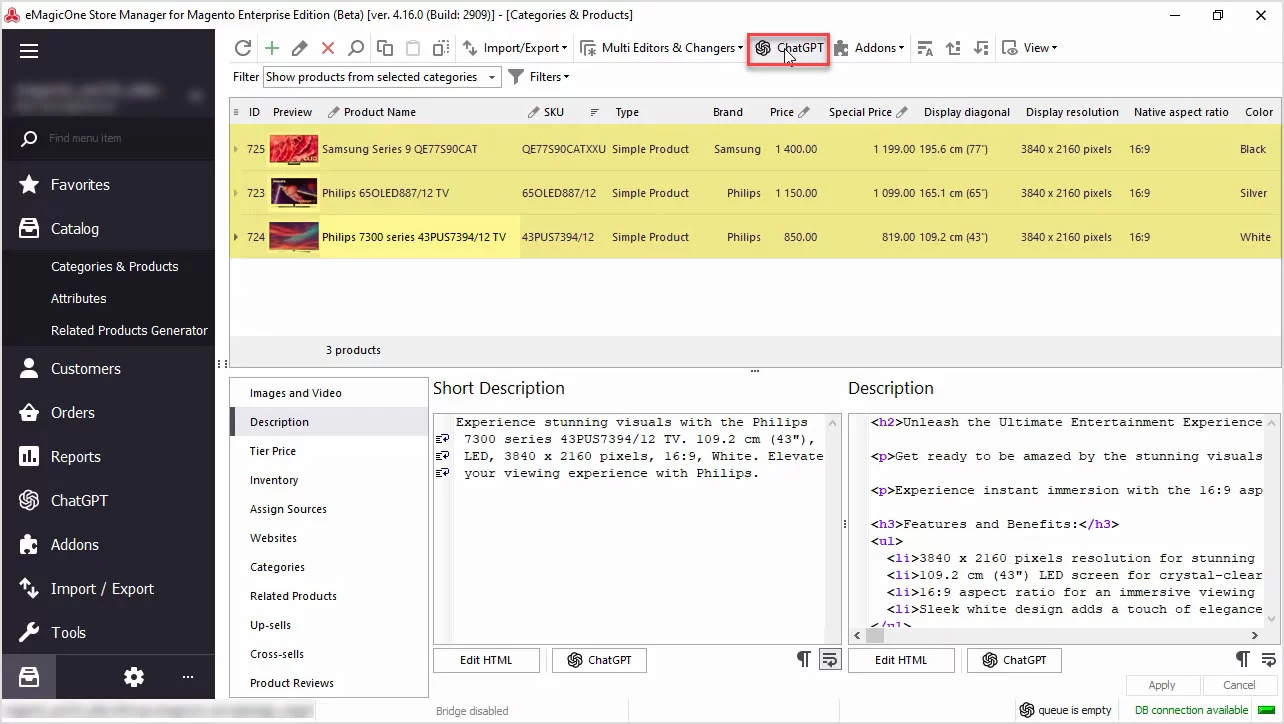Click Samsung Series 9 product thumbnail
Screen dimensions: 1284x724
point(294,149)
